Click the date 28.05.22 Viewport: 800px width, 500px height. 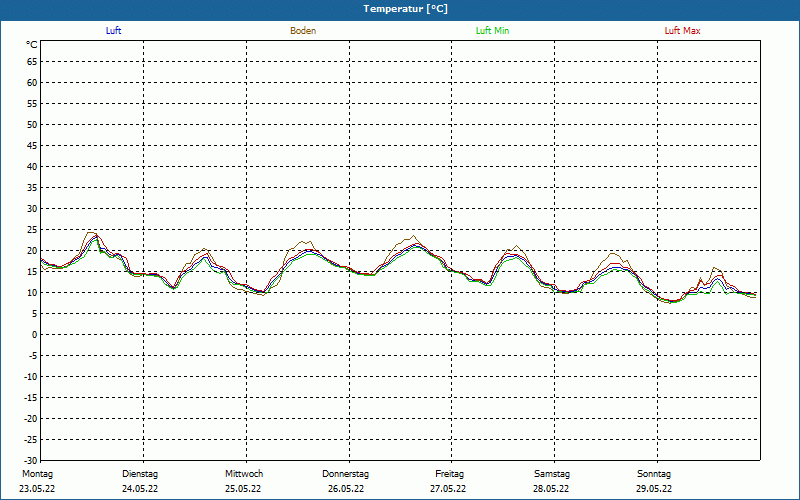click(x=551, y=489)
